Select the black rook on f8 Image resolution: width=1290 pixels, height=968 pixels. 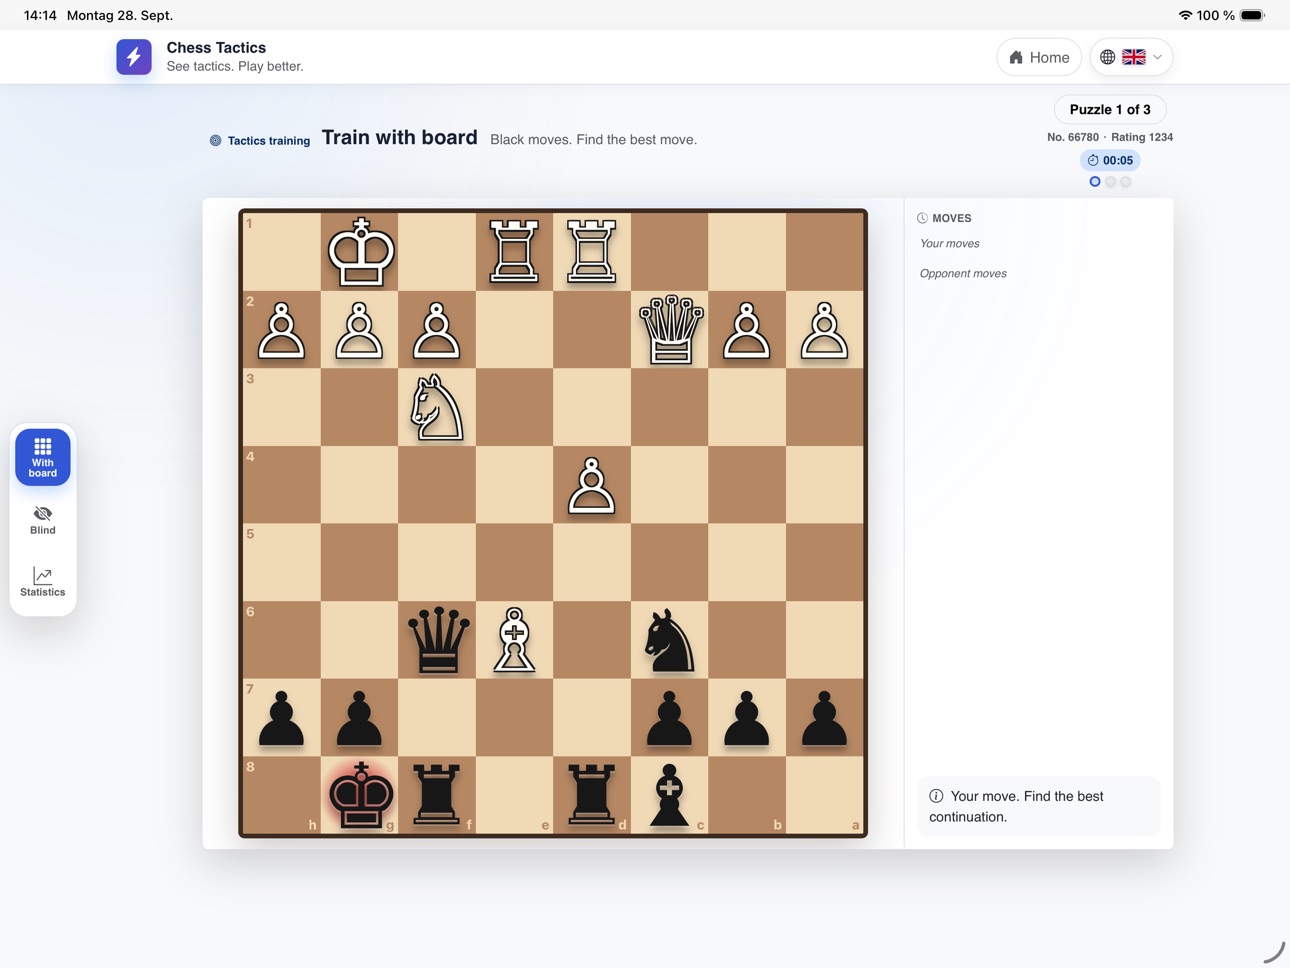pos(437,795)
